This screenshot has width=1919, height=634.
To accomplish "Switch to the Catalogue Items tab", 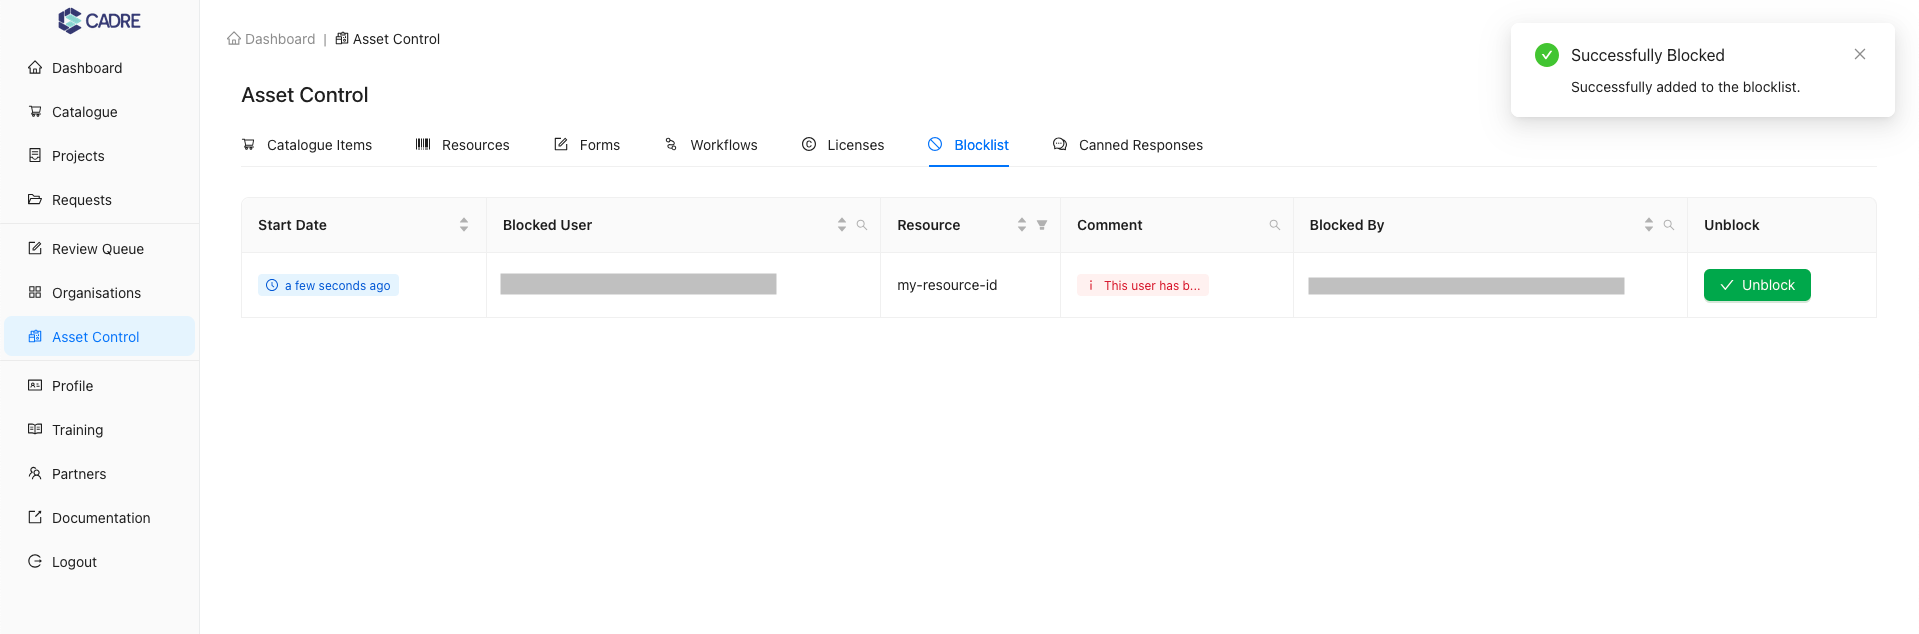I will coord(307,145).
